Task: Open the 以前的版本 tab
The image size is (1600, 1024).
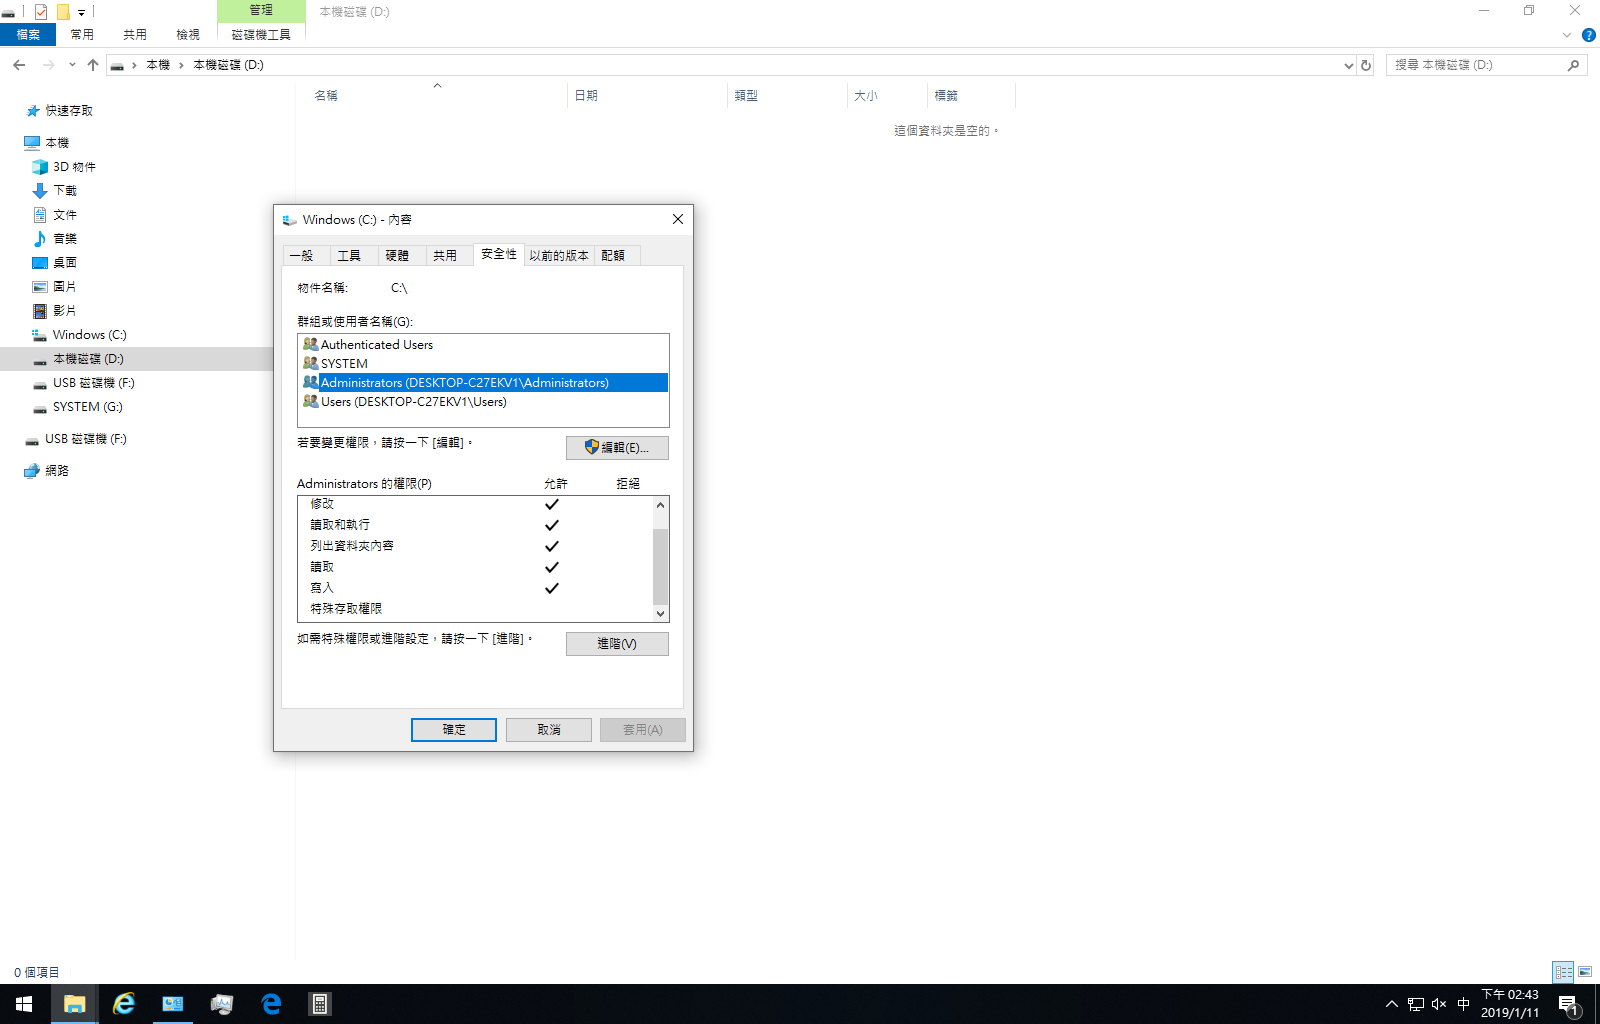Action: 559,256
